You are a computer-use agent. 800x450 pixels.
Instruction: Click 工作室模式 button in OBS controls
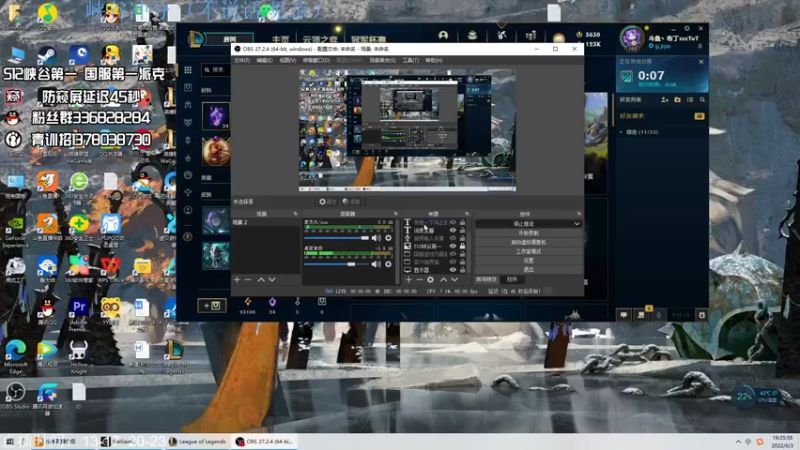point(529,251)
